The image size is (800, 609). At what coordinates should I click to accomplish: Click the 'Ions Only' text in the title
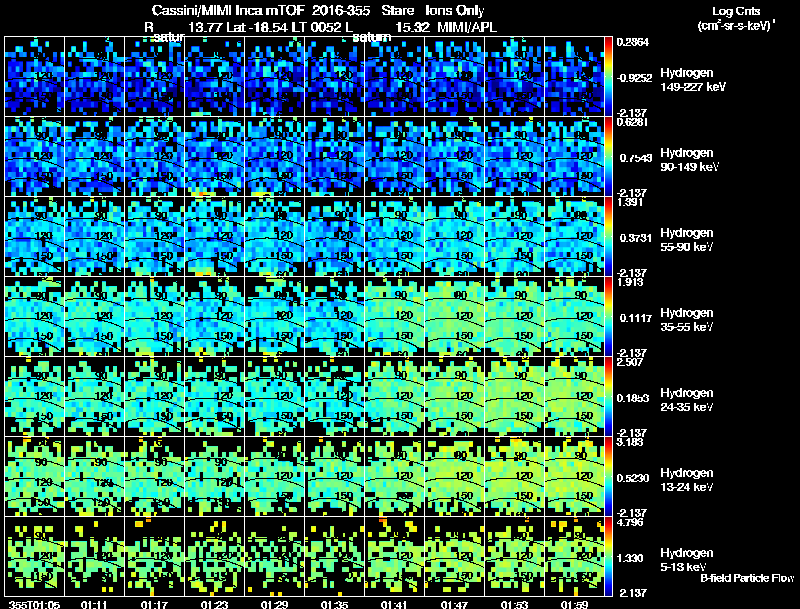pos(455,10)
